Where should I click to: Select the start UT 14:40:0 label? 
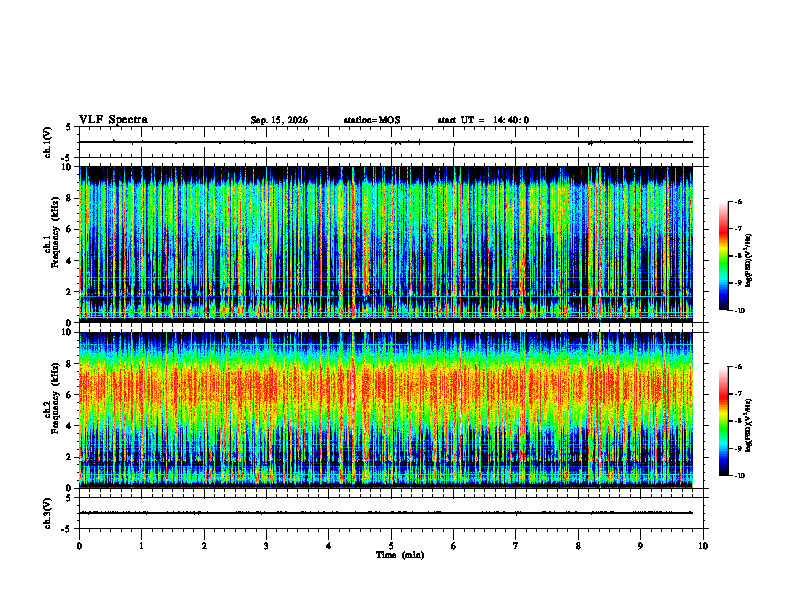pyautogui.click(x=483, y=120)
